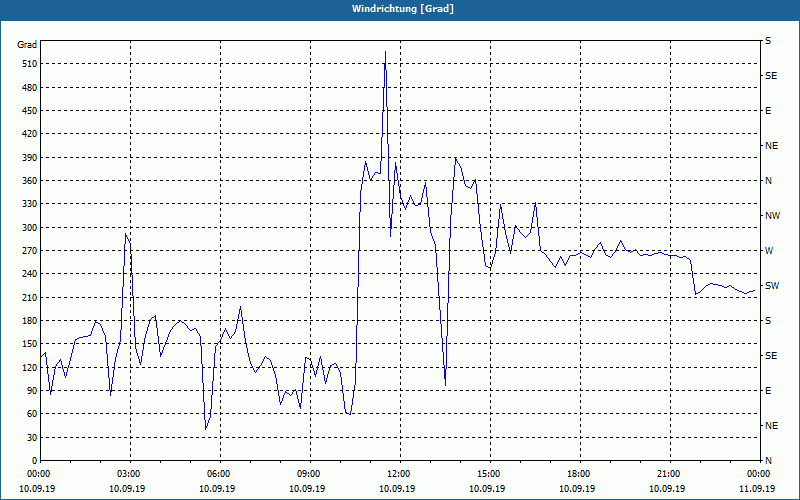The width and height of the screenshot is (800, 500).
Task: Click the 240 y-axis value
Action: point(30,274)
